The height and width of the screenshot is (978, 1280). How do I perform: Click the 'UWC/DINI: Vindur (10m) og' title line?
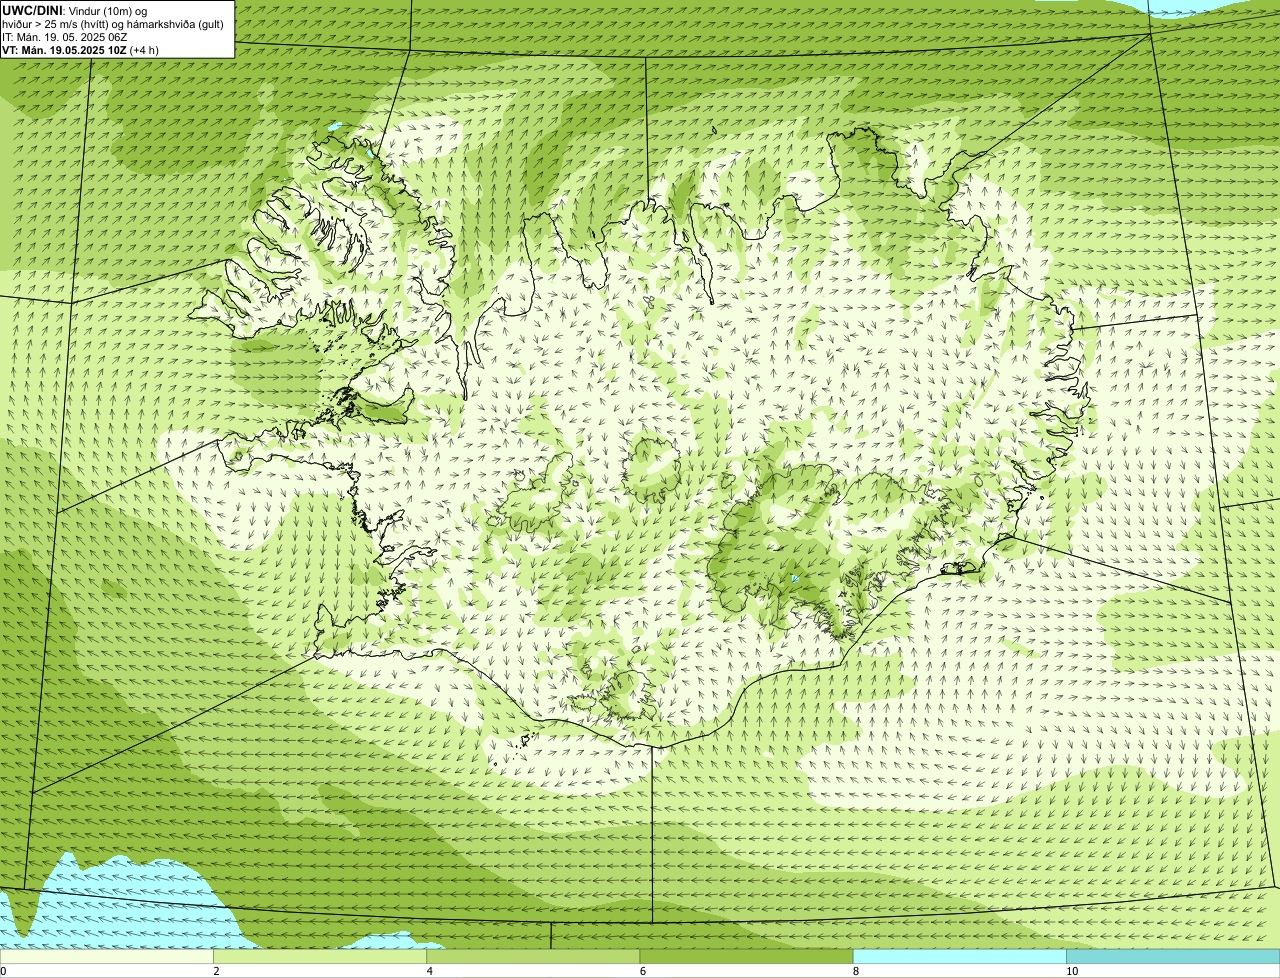pos(75,11)
